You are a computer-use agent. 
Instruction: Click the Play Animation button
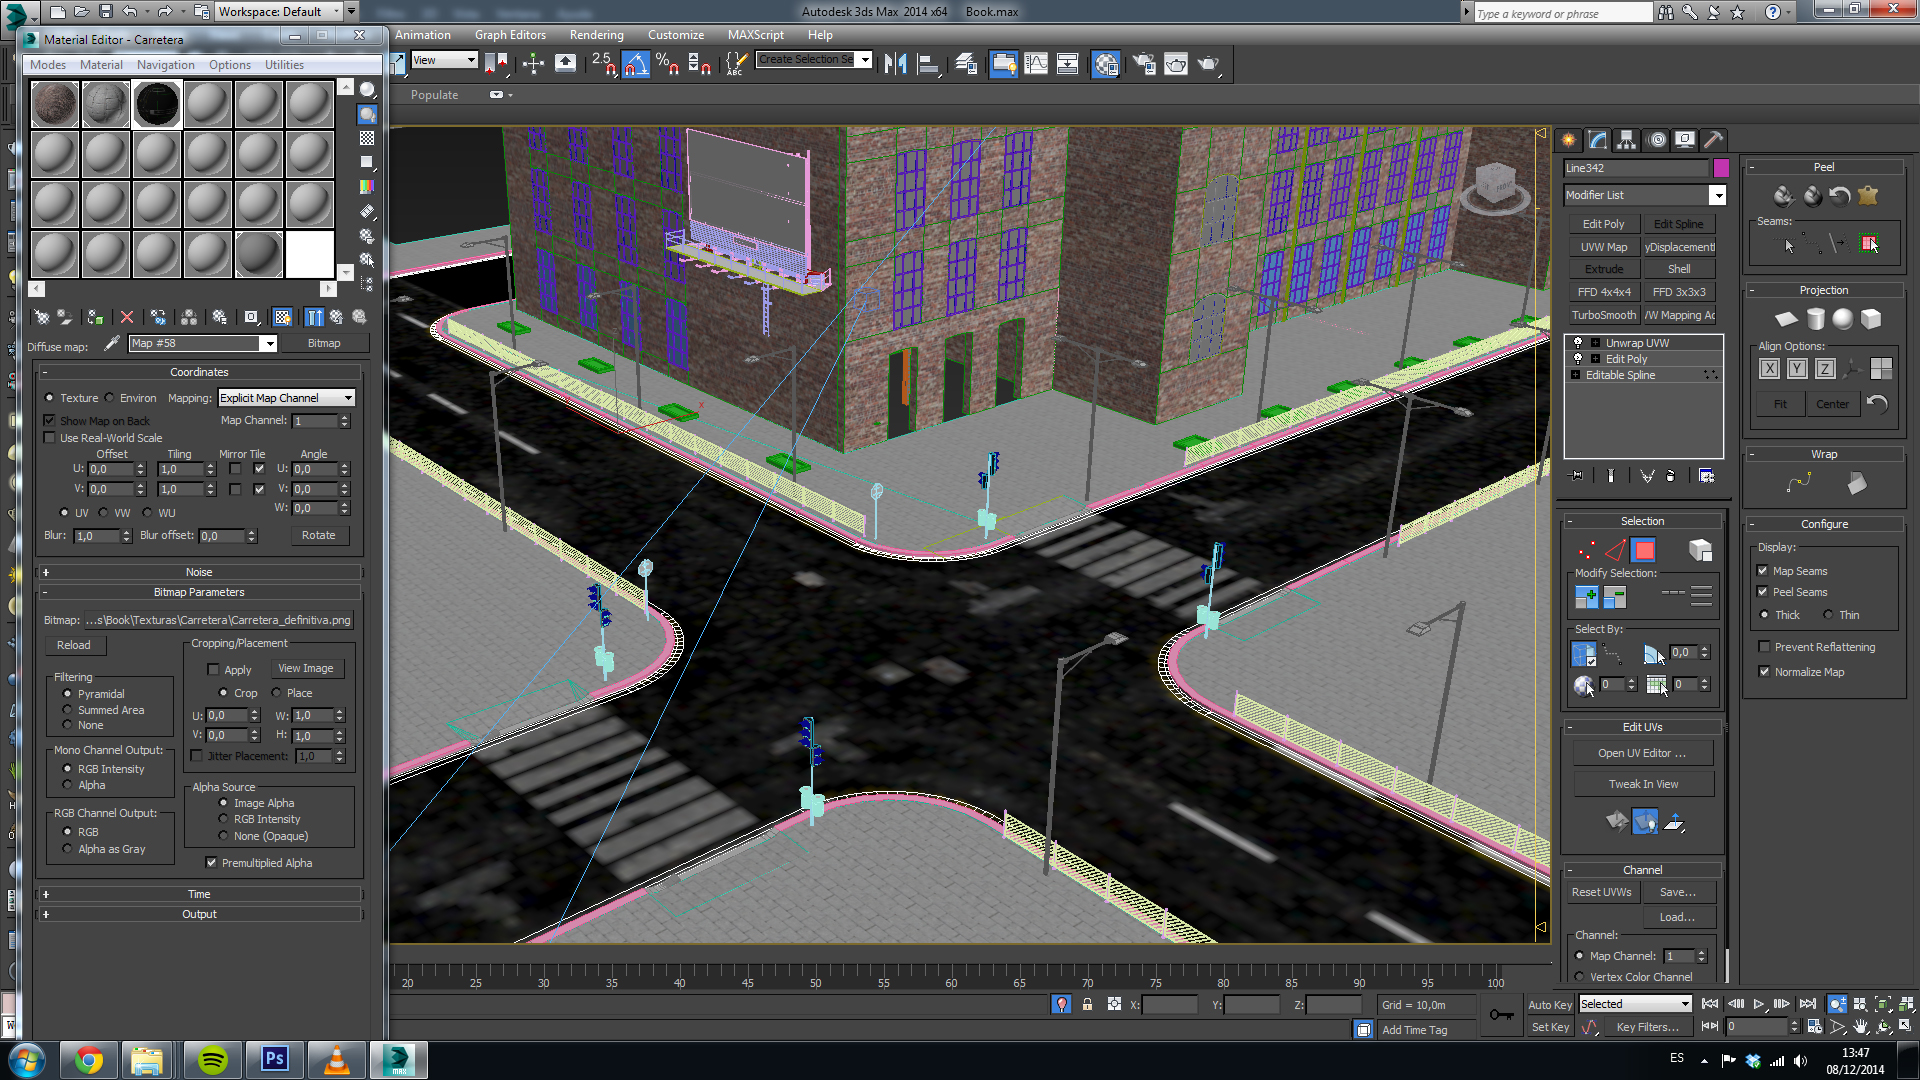coord(1758,1004)
